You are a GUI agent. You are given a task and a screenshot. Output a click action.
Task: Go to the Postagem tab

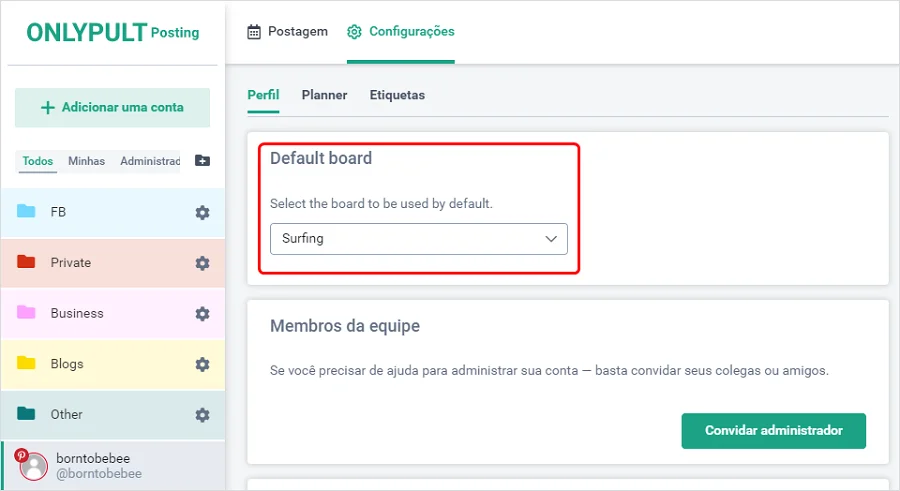click(x=288, y=32)
